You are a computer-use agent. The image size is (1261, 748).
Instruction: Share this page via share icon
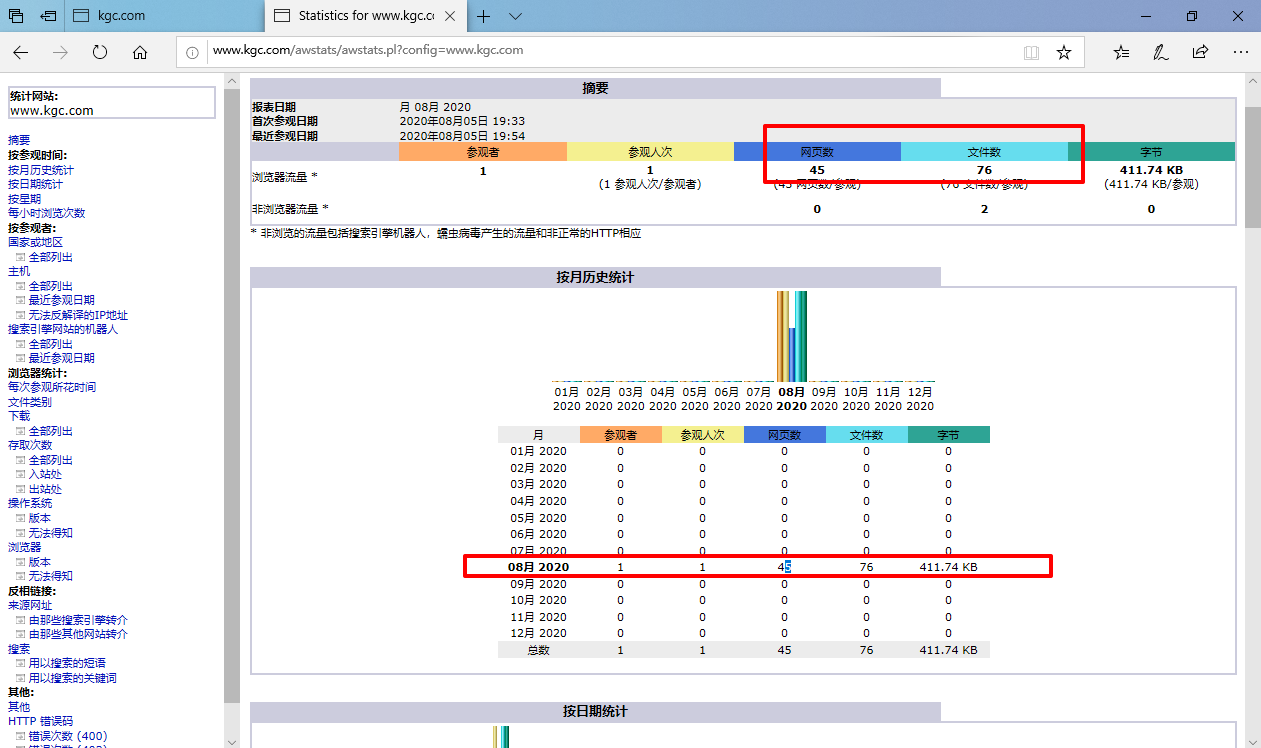click(x=1200, y=52)
